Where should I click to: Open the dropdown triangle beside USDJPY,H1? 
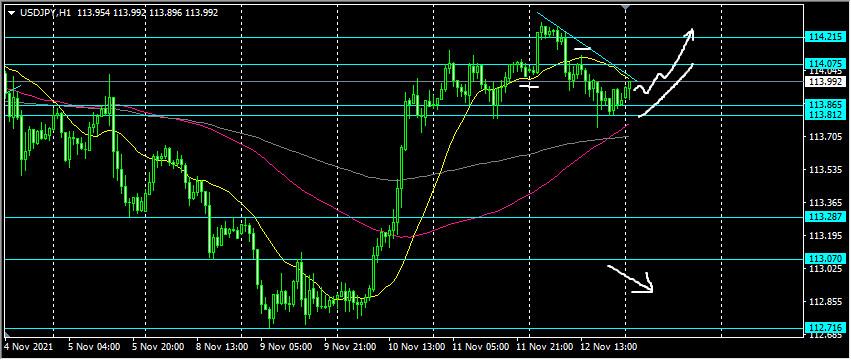point(12,12)
